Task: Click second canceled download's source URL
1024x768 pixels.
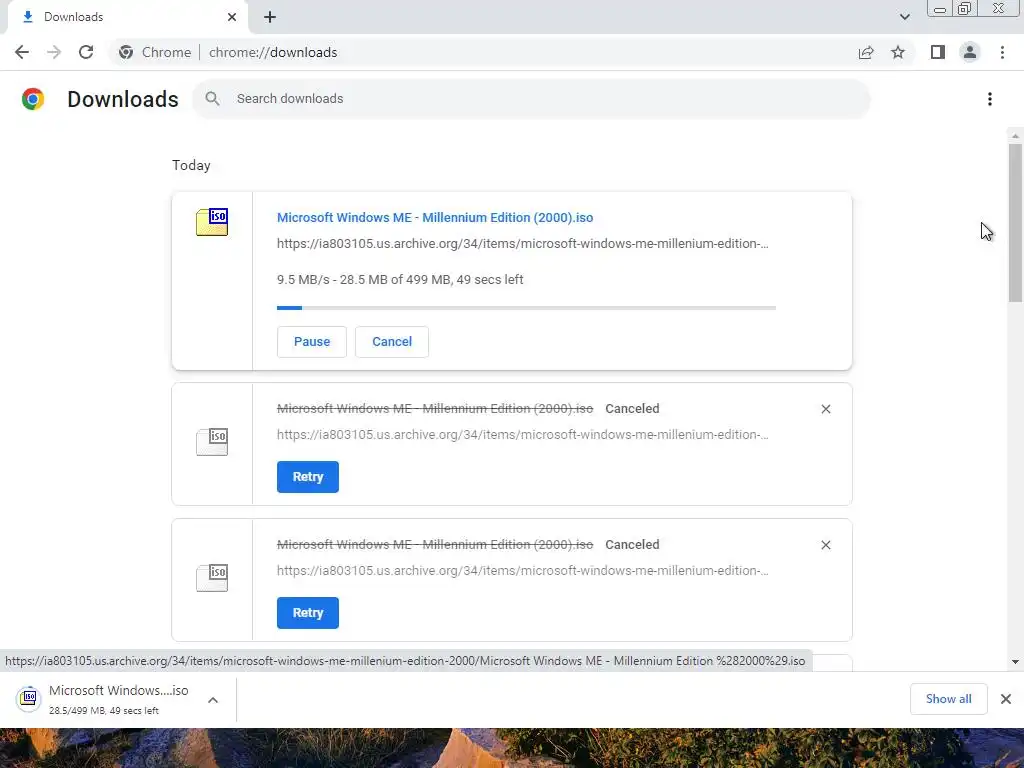Action: [x=522, y=571]
